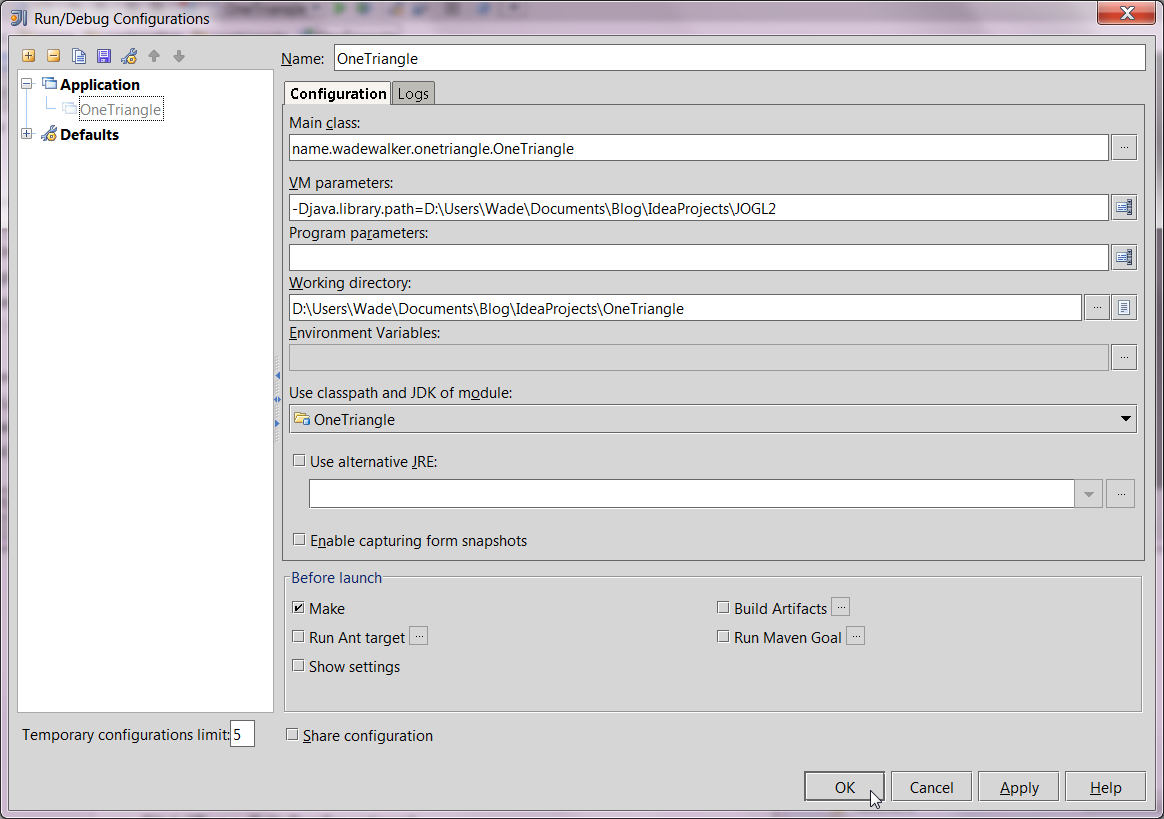Apply the configuration changes
This screenshot has width=1164, height=819.
pyautogui.click(x=1017, y=786)
